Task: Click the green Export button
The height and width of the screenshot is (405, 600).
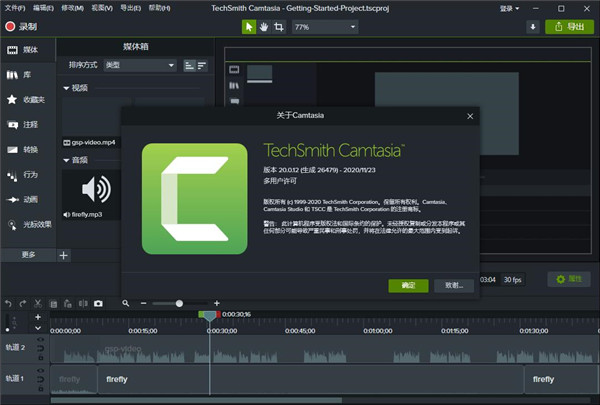Action: [570, 27]
